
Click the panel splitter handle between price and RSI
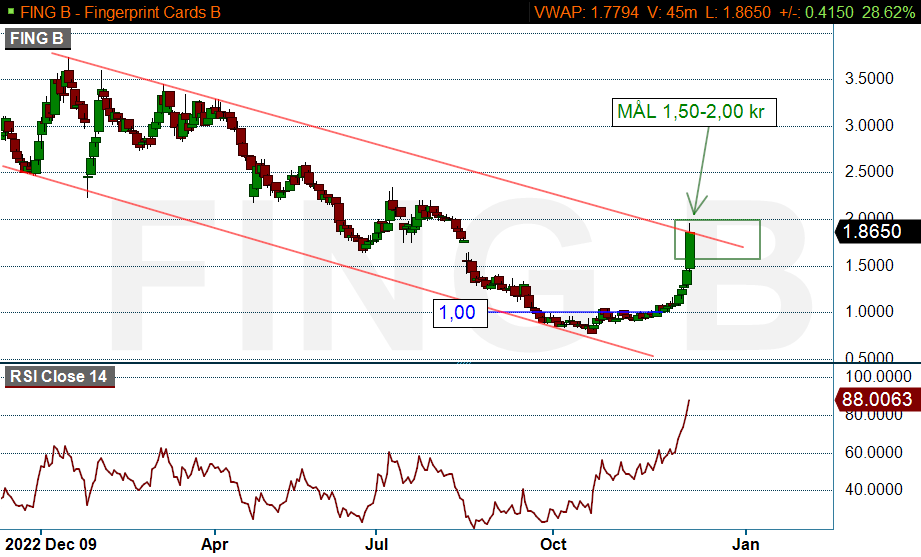(464, 363)
